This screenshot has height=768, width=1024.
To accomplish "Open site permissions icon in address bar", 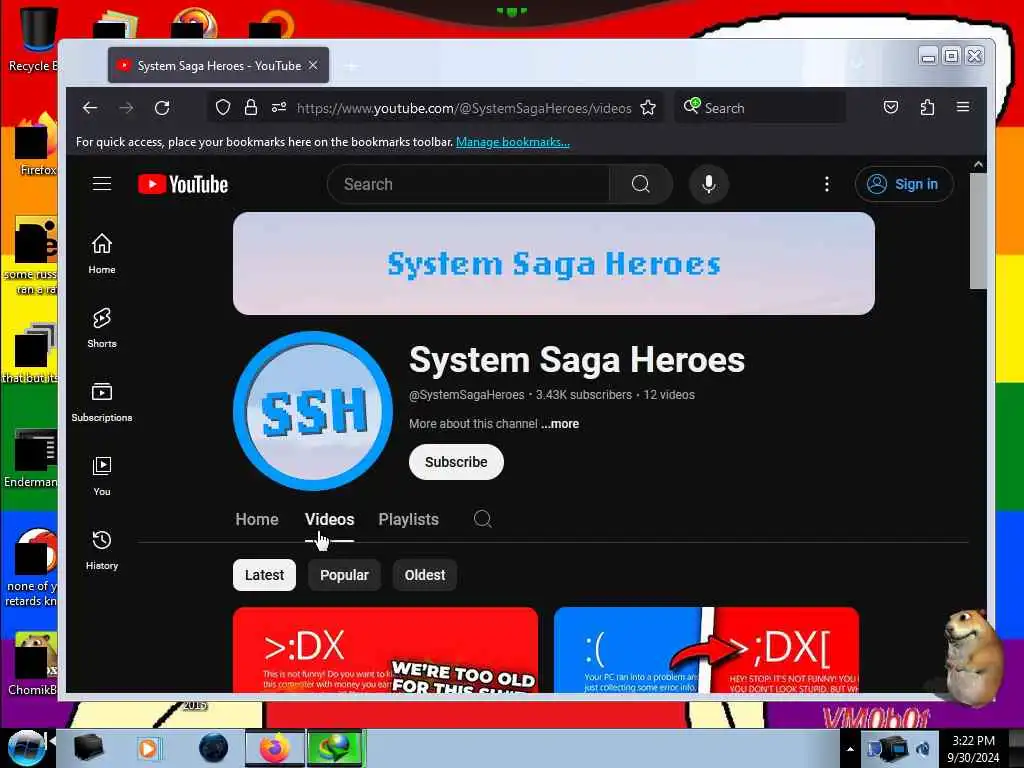I will click(279, 107).
